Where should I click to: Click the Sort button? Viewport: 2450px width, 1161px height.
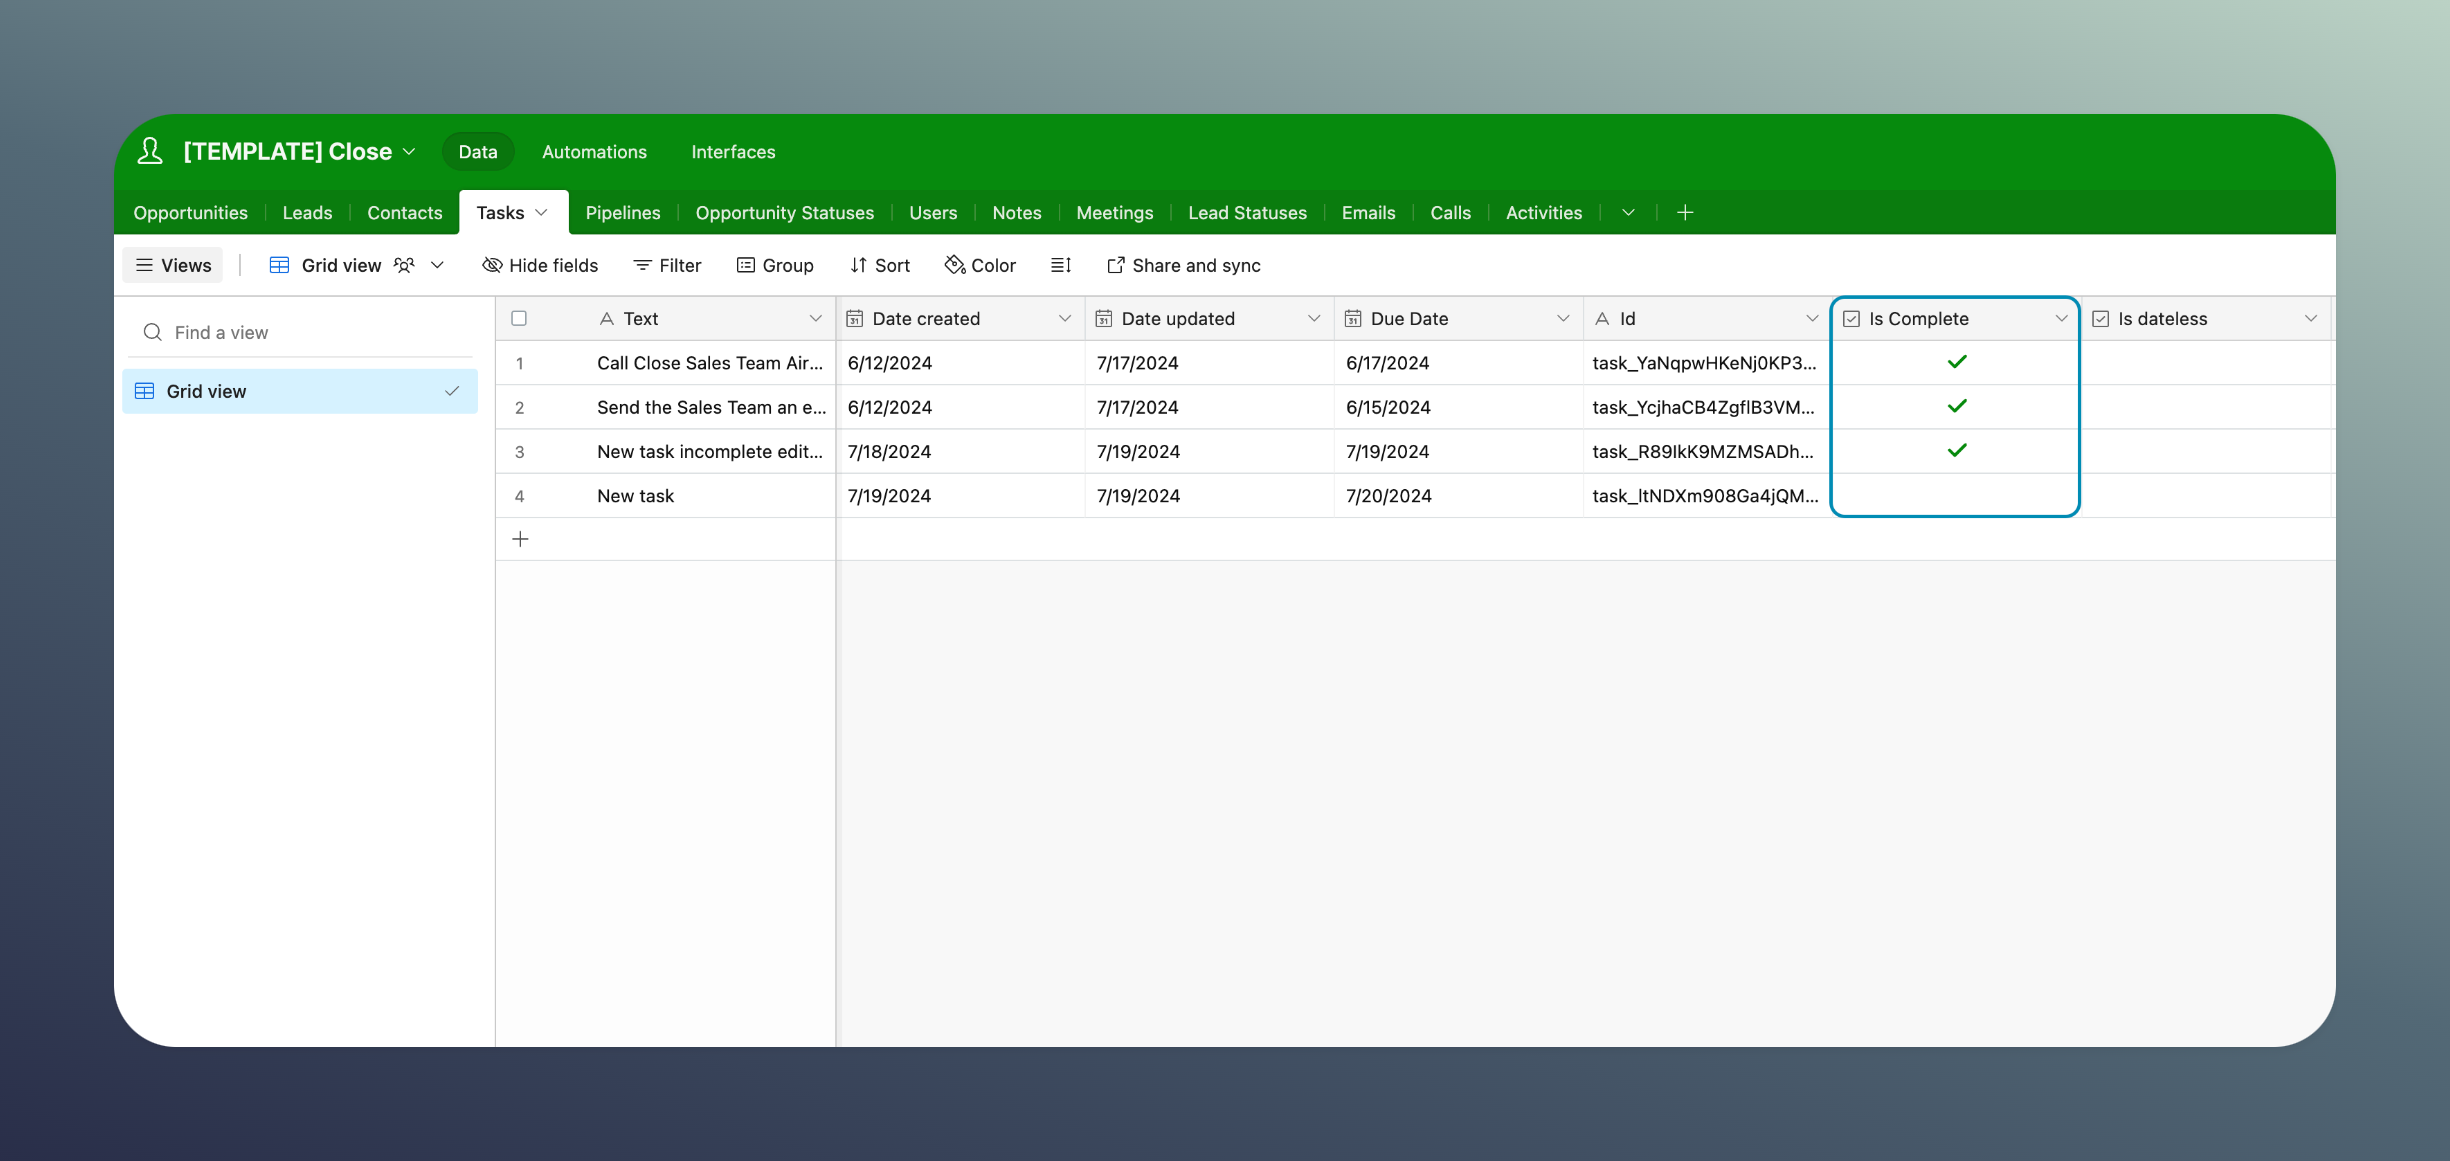click(x=880, y=265)
